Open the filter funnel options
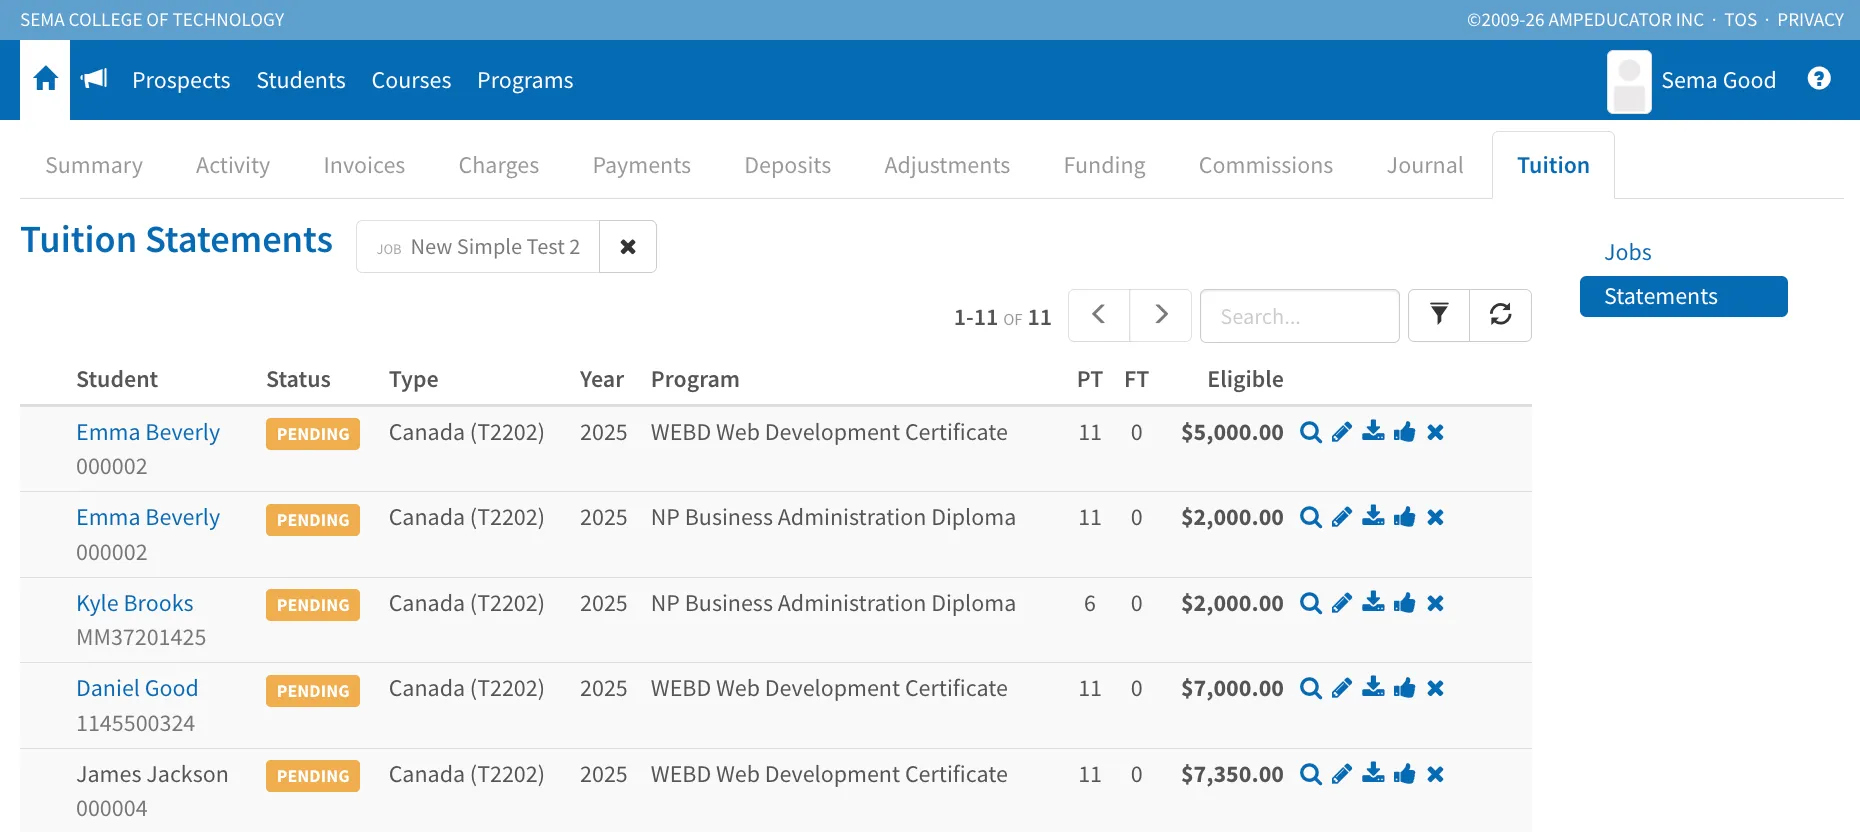 1439,315
